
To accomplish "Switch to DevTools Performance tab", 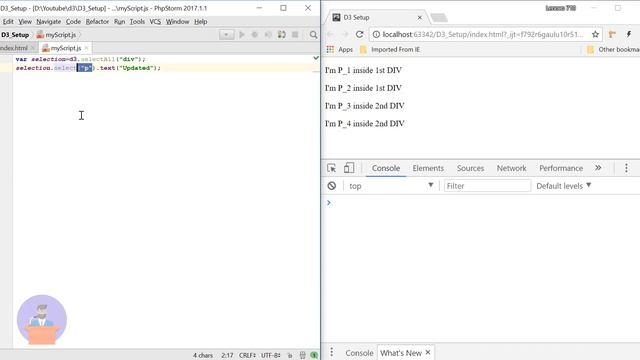I will click(561, 168).
